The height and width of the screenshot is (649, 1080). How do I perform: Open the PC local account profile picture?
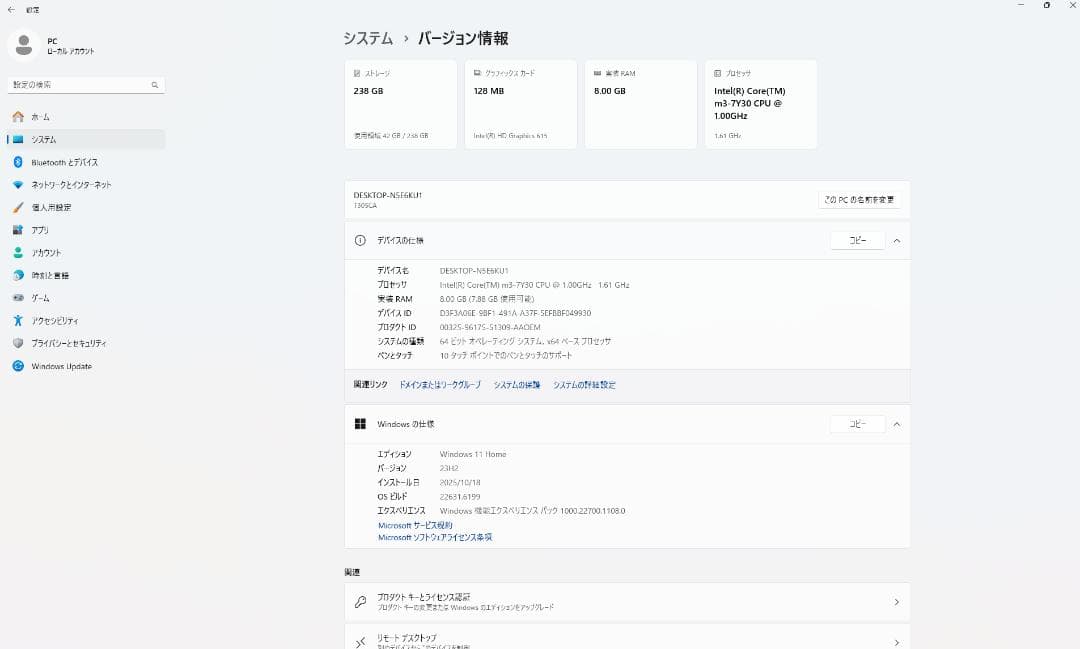coord(23,45)
